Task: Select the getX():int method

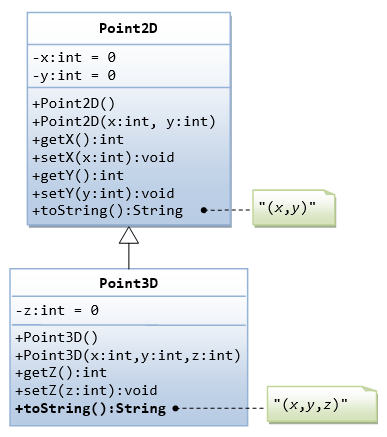Action: 78,140
